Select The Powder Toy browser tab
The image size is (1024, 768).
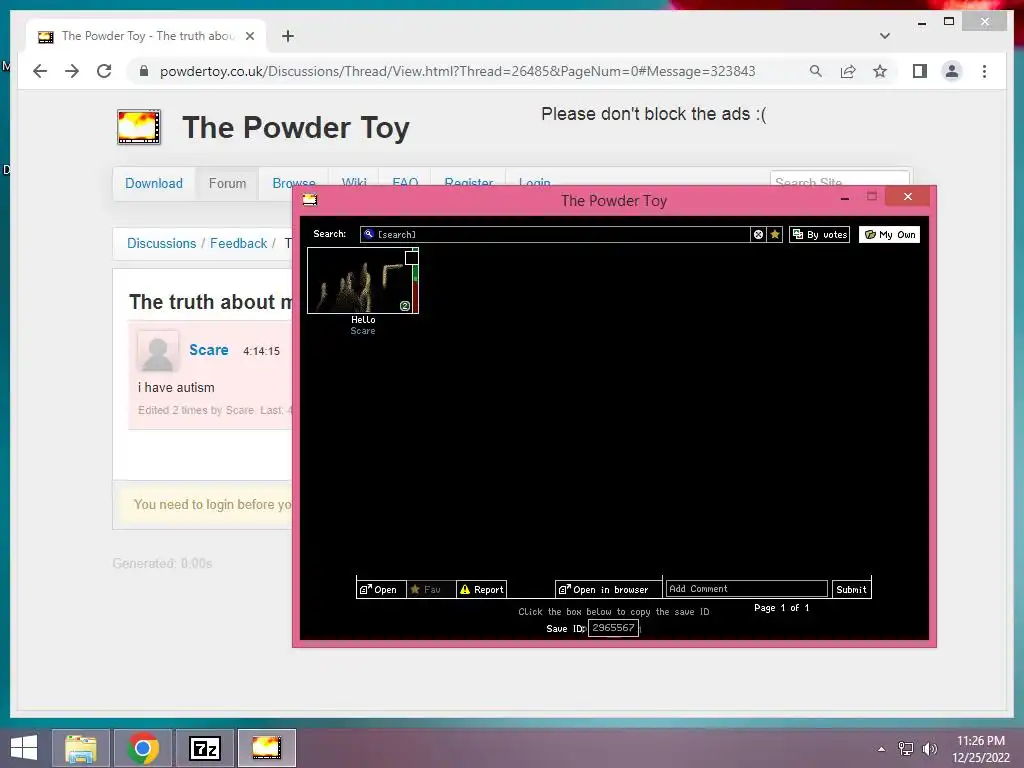click(146, 36)
